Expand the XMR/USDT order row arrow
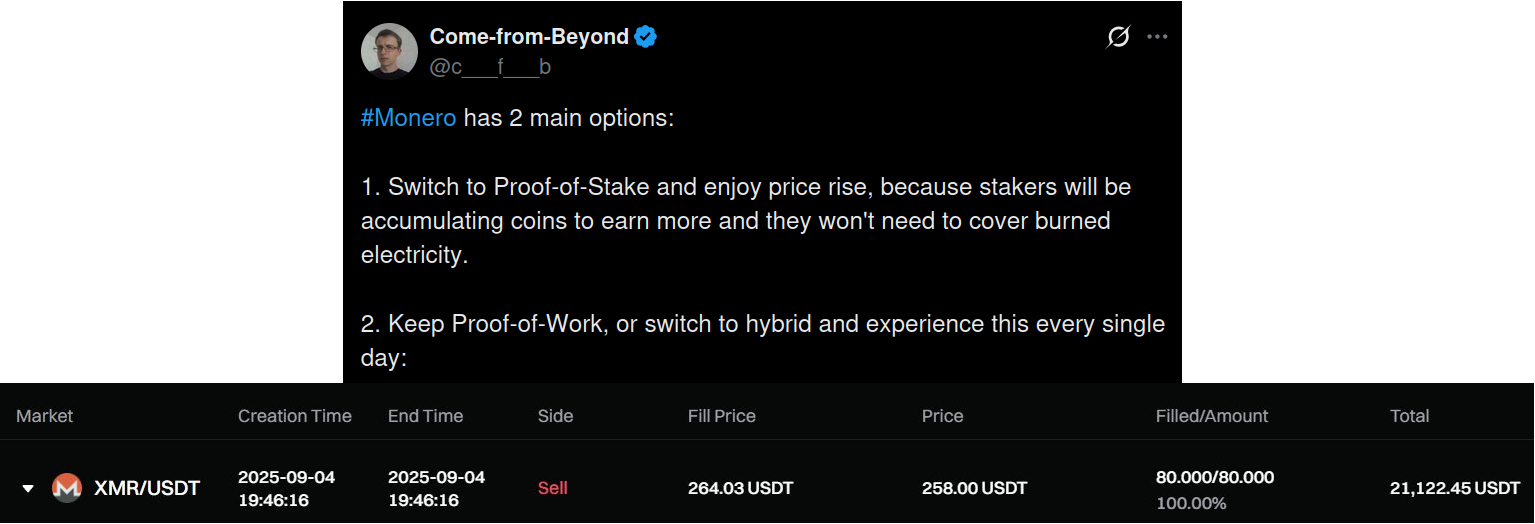This screenshot has width=1535, height=524. pyautogui.click(x=28, y=488)
